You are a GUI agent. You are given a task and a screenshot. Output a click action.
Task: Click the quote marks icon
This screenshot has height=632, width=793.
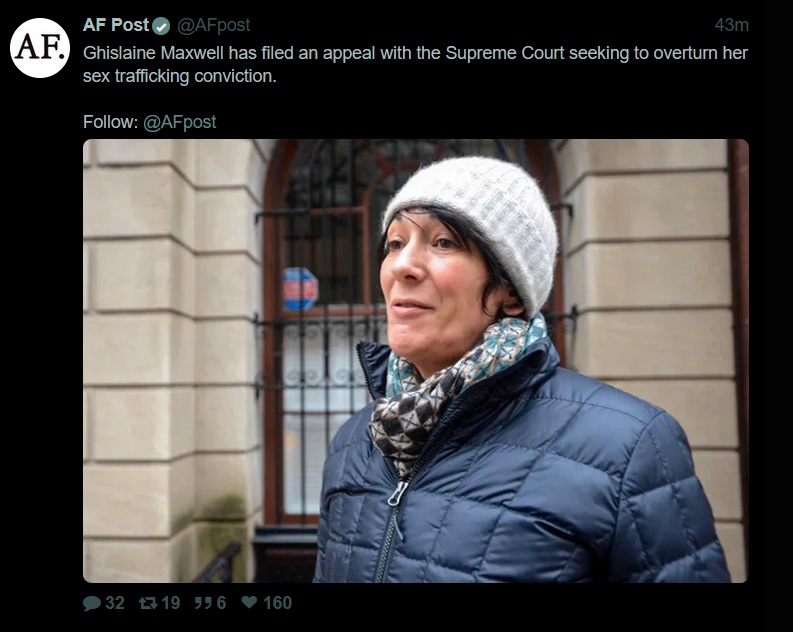click(200, 603)
